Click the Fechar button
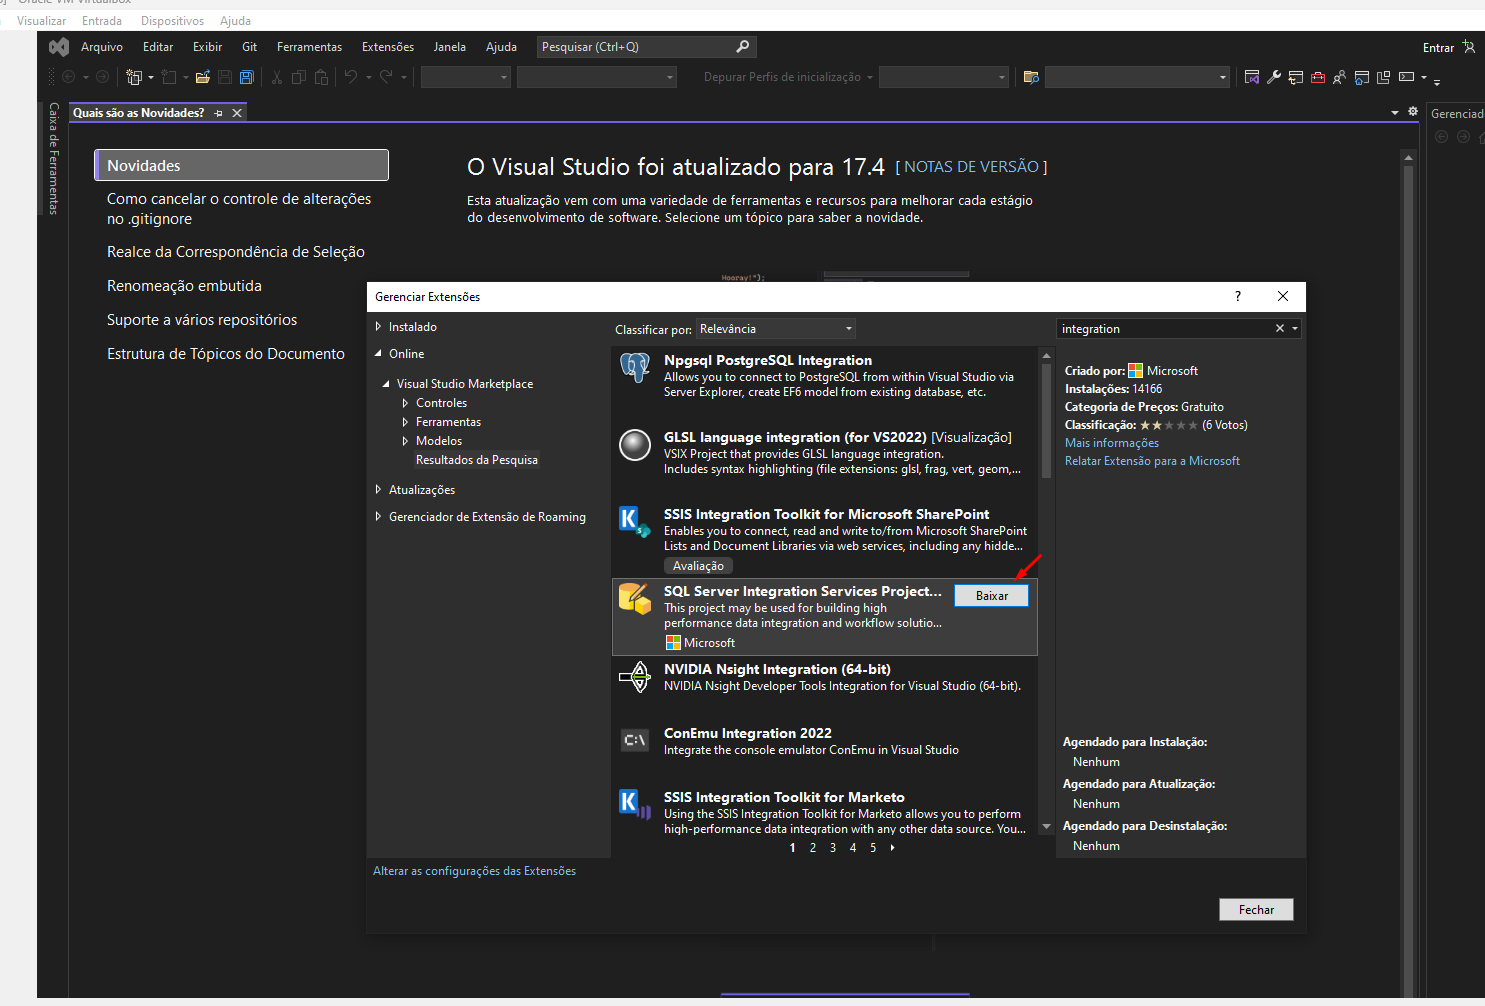This screenshot has width=1485, height=1006. point(1256,910)
